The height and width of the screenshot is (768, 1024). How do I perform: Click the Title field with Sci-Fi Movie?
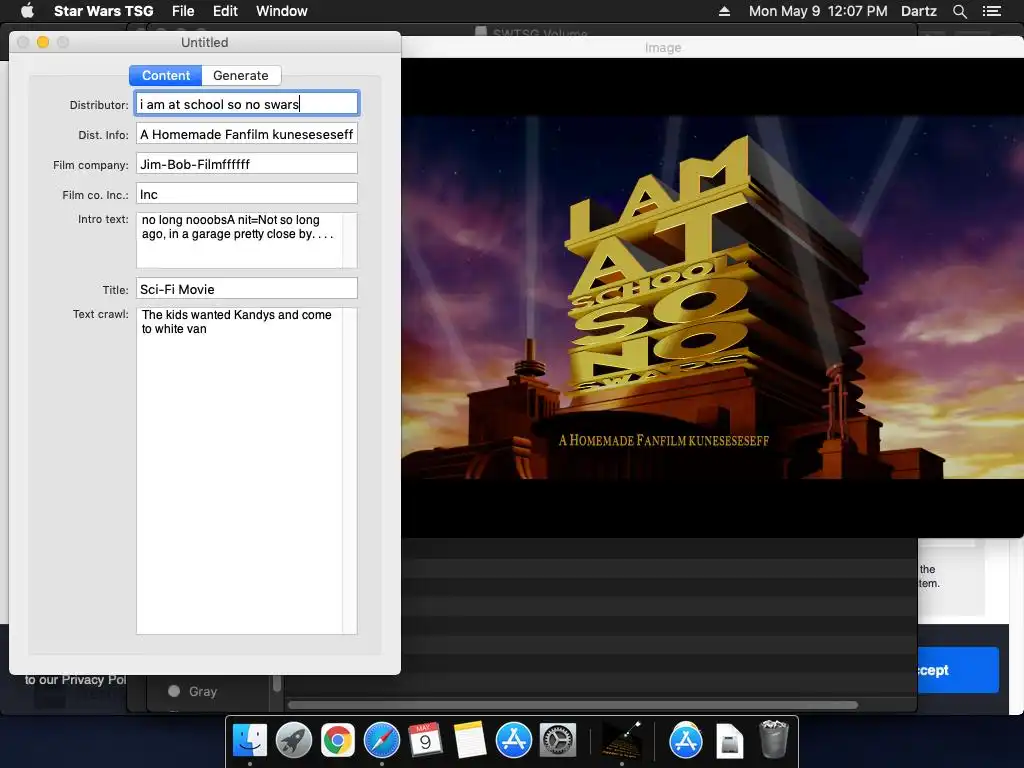click(247, 289)
